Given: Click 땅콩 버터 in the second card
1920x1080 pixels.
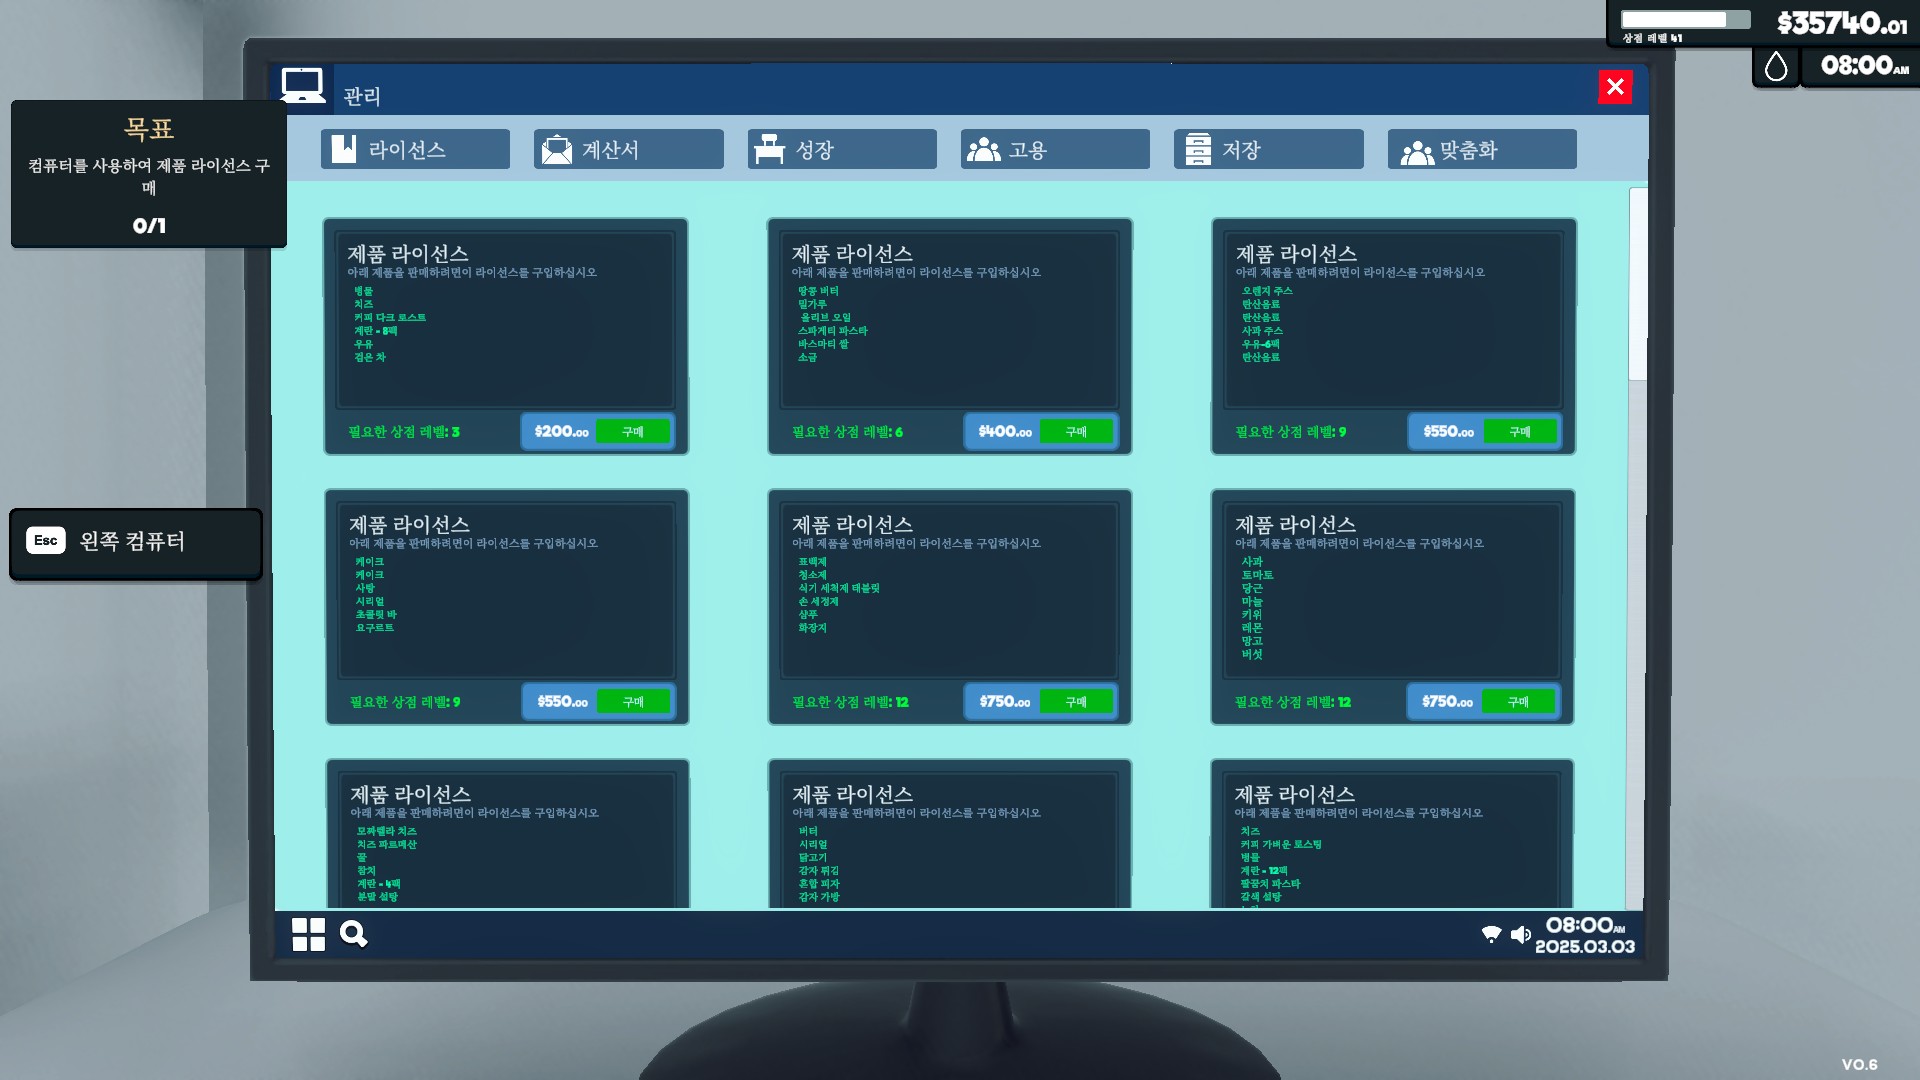Looking at the screenshot, I should coord(818,291).
